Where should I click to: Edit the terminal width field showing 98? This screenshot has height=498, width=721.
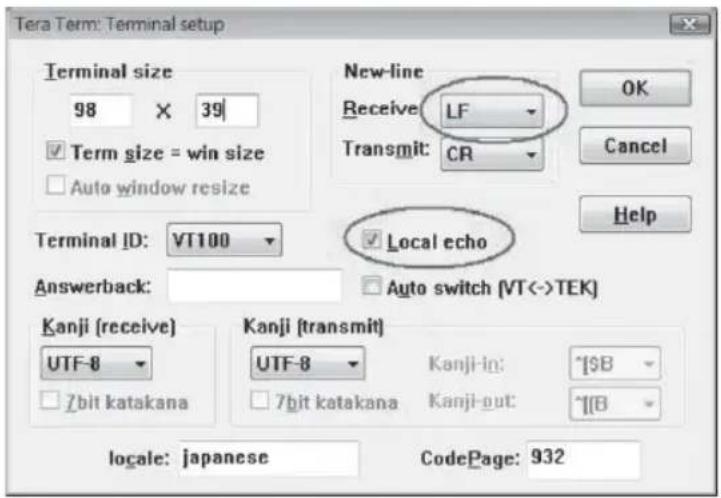[x=101, y=110]
